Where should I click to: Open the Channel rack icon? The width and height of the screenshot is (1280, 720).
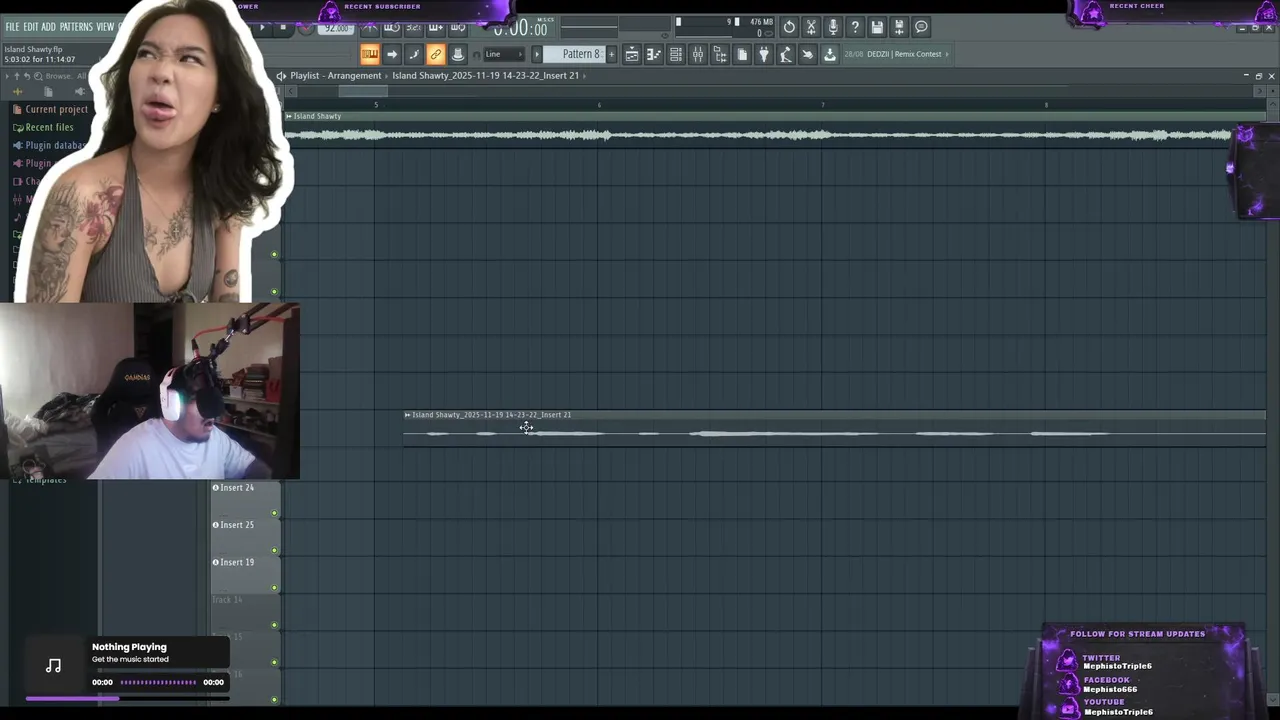[676, 54]
